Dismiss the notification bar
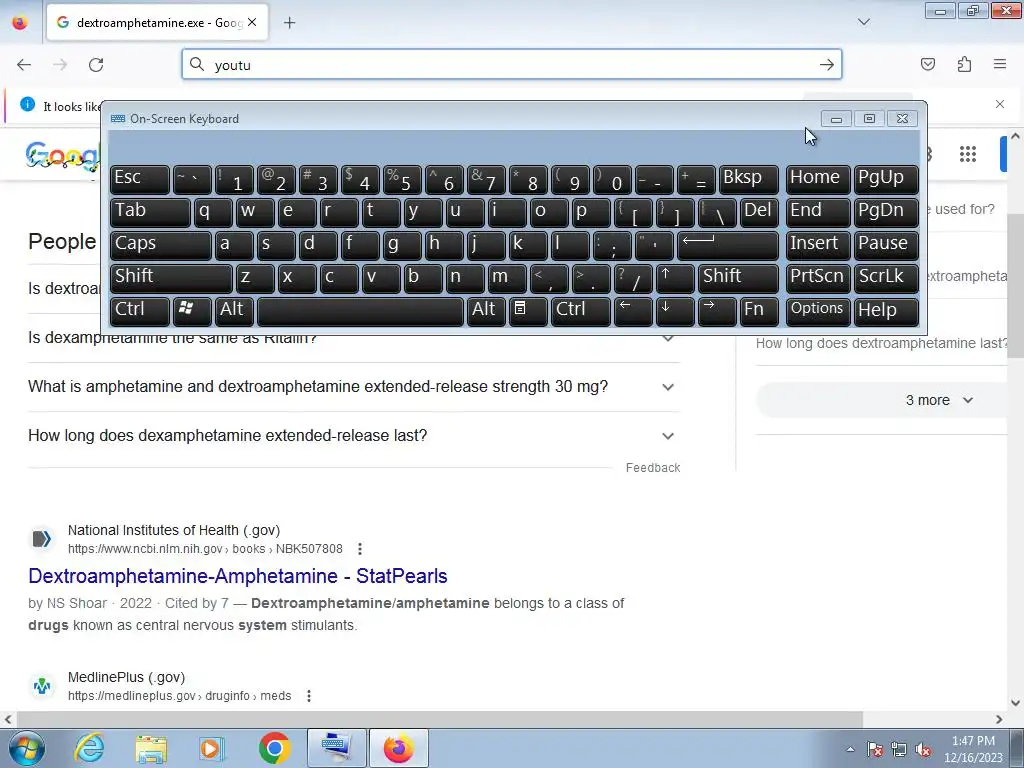Screen dimensions: 1024x768 click(1000, 104)
